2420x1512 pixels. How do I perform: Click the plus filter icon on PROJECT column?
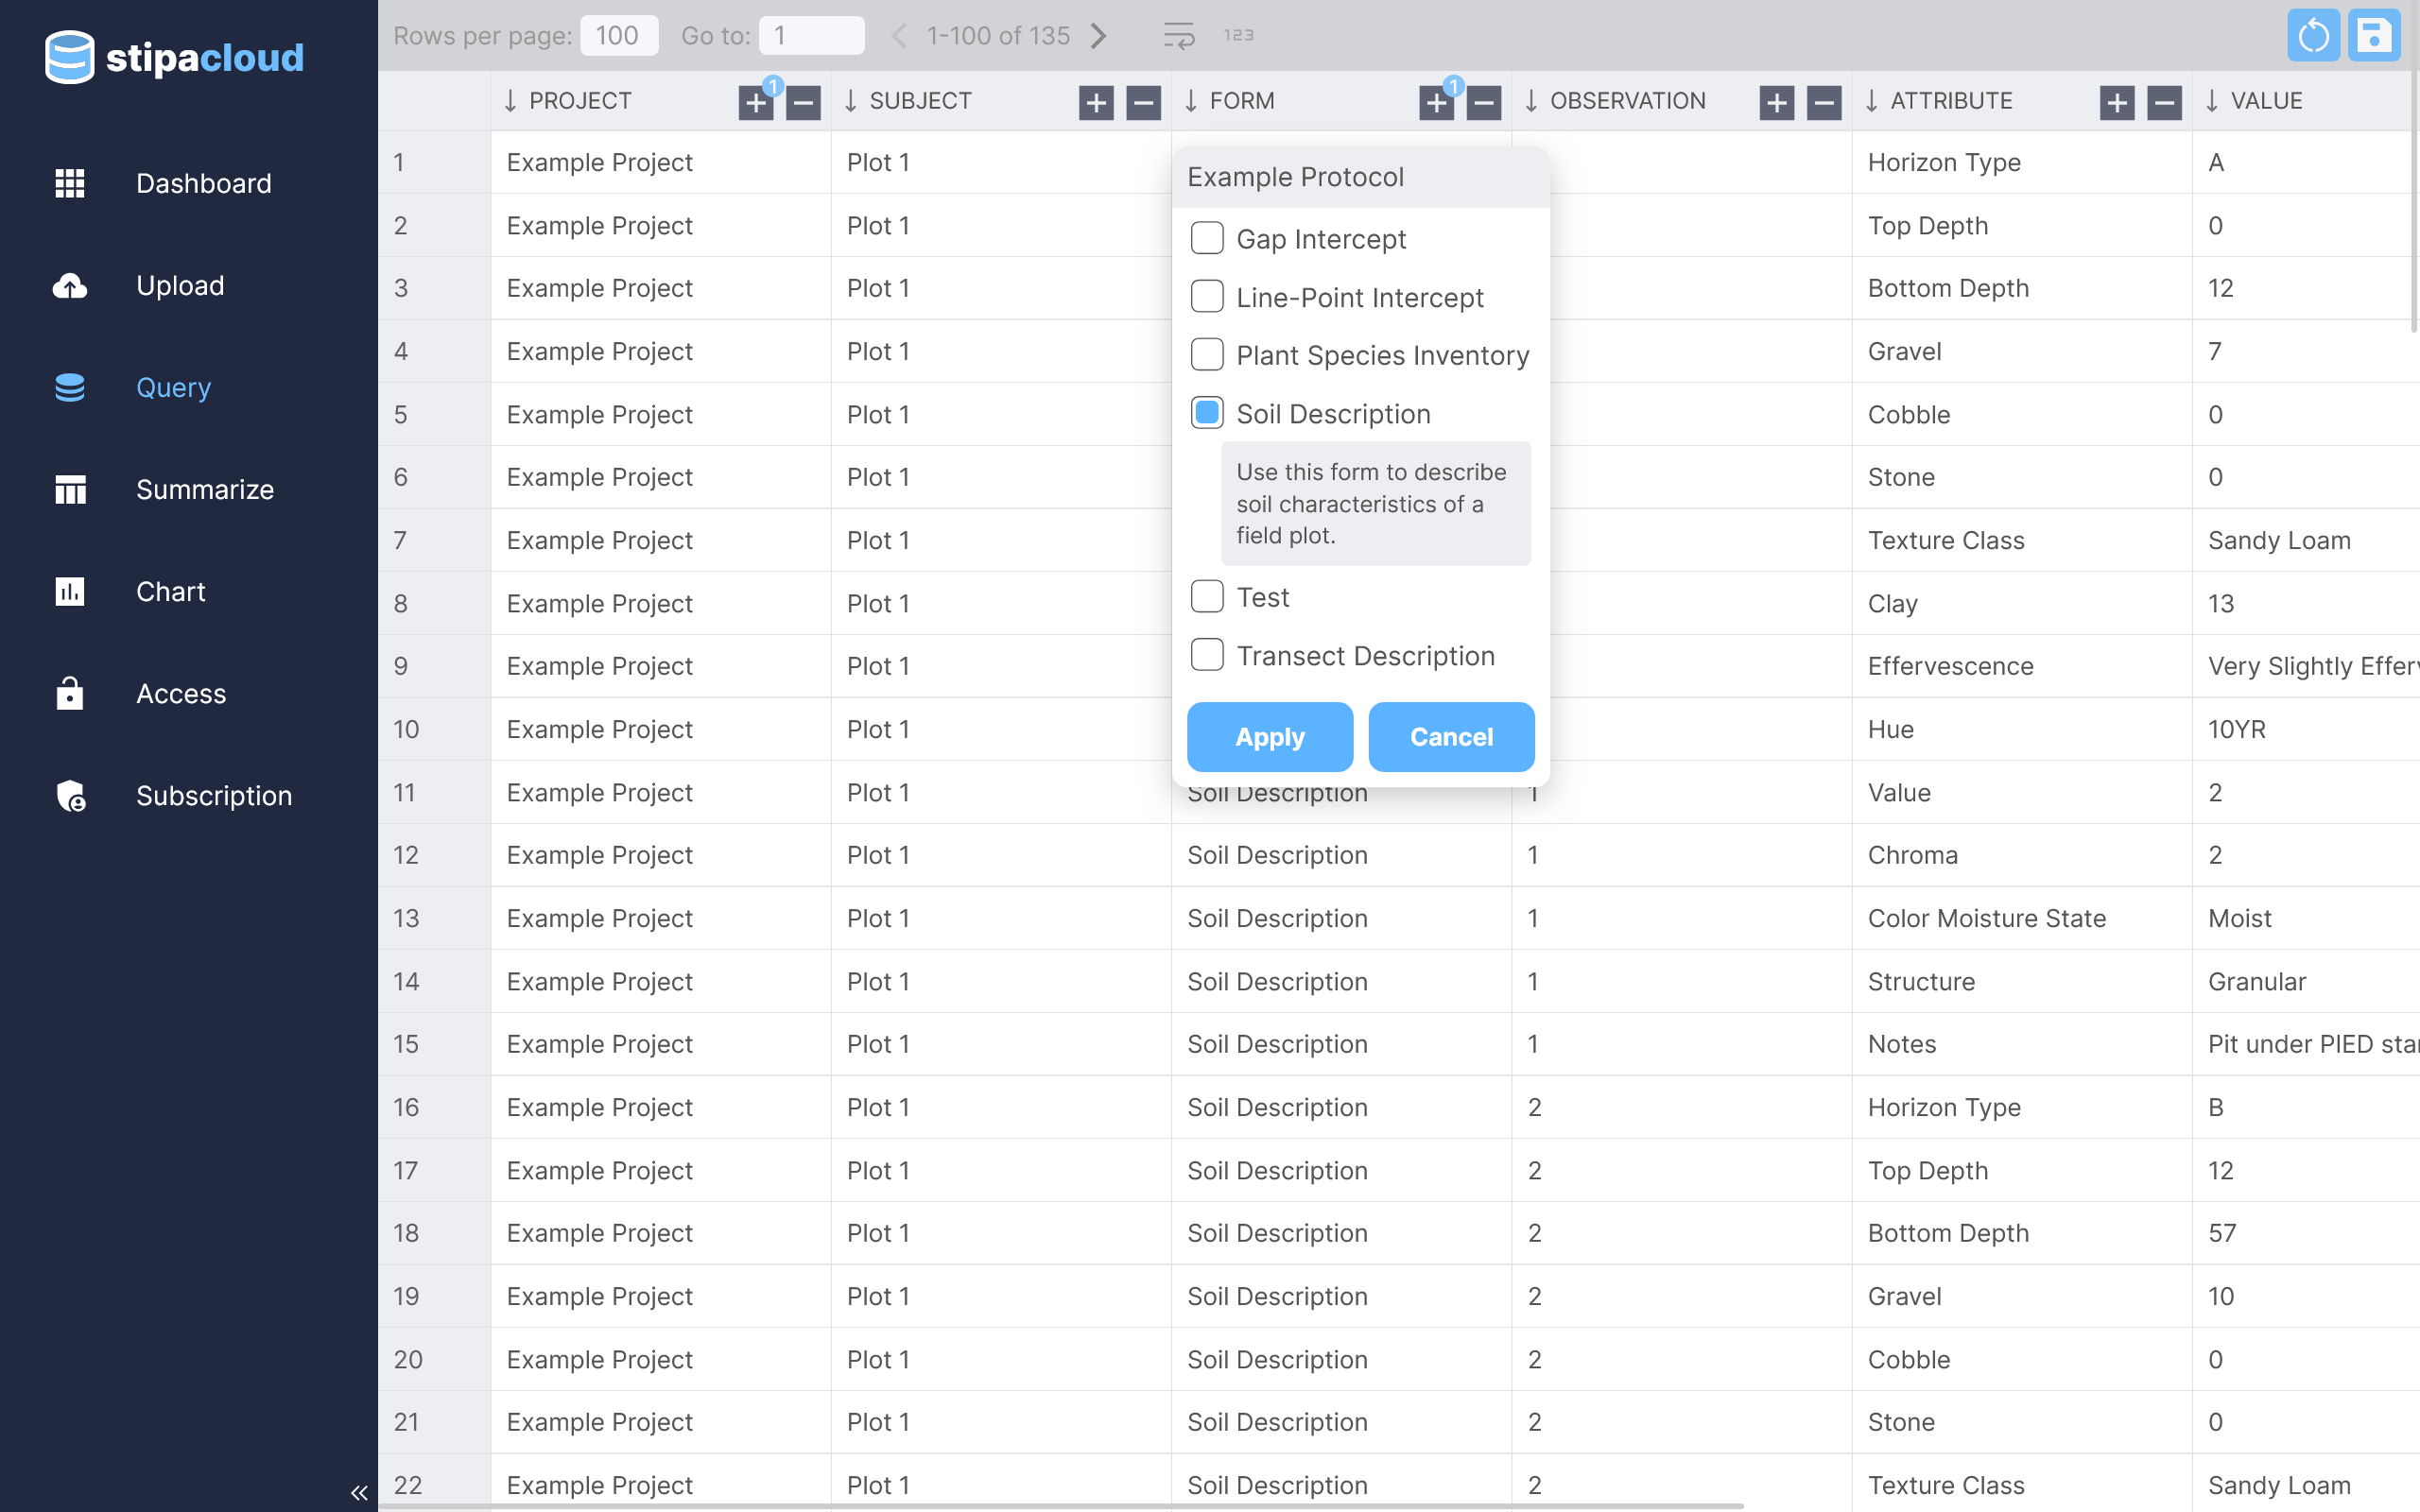tap(756, 102)
